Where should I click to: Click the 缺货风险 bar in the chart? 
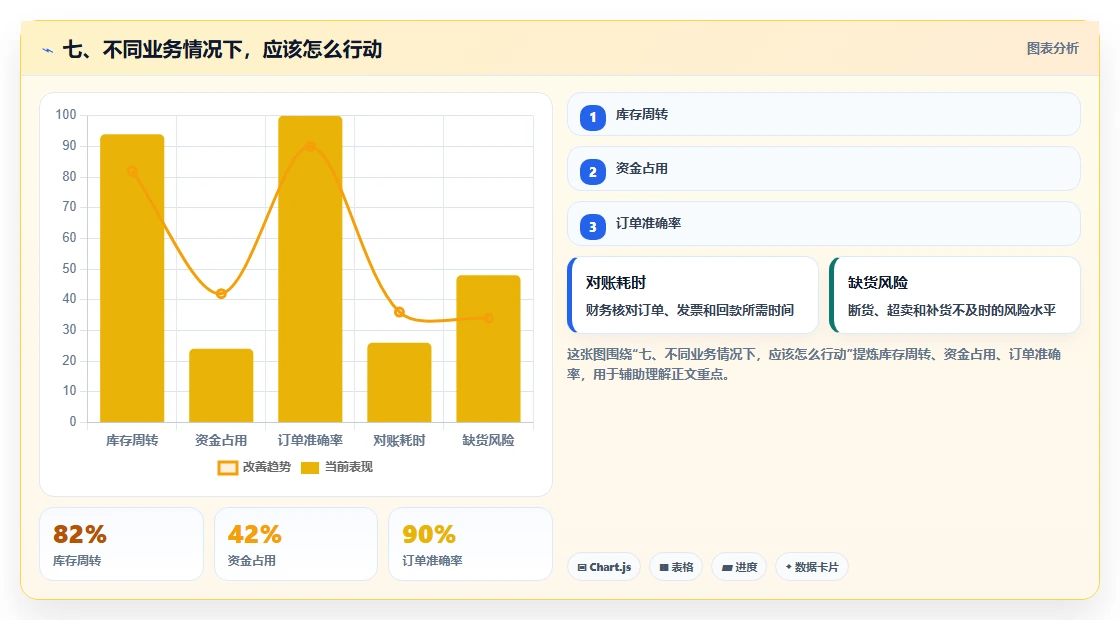(489, 349)
